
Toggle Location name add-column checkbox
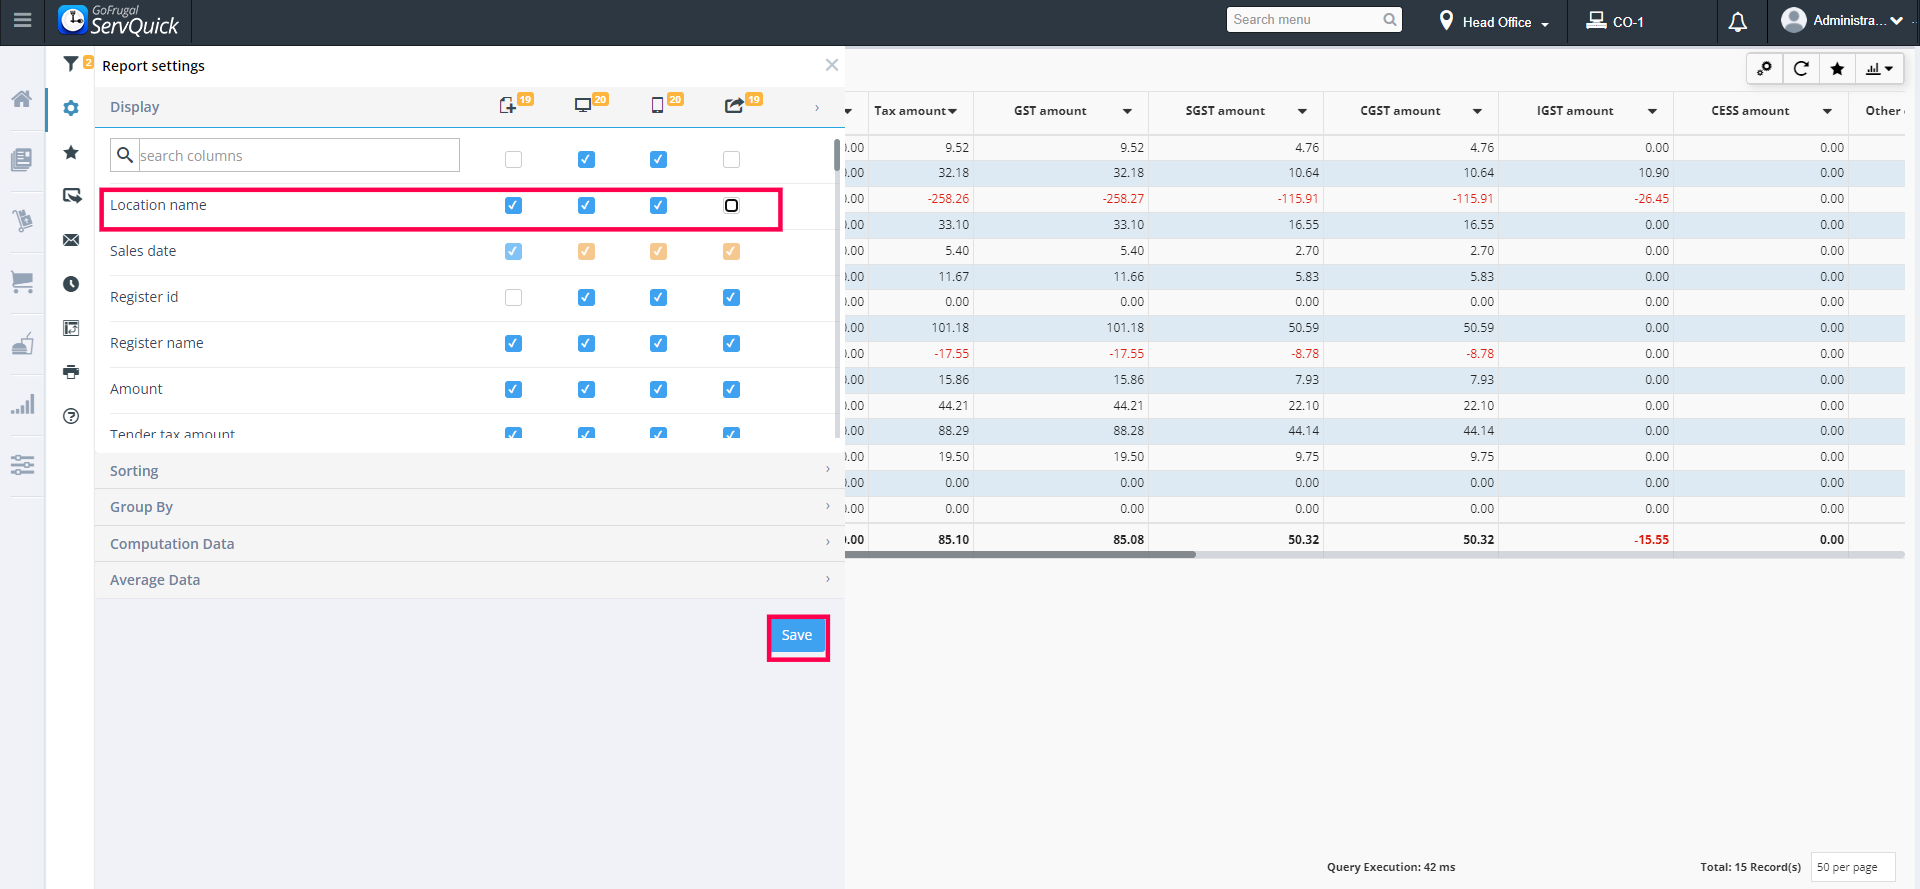[513, 205]
